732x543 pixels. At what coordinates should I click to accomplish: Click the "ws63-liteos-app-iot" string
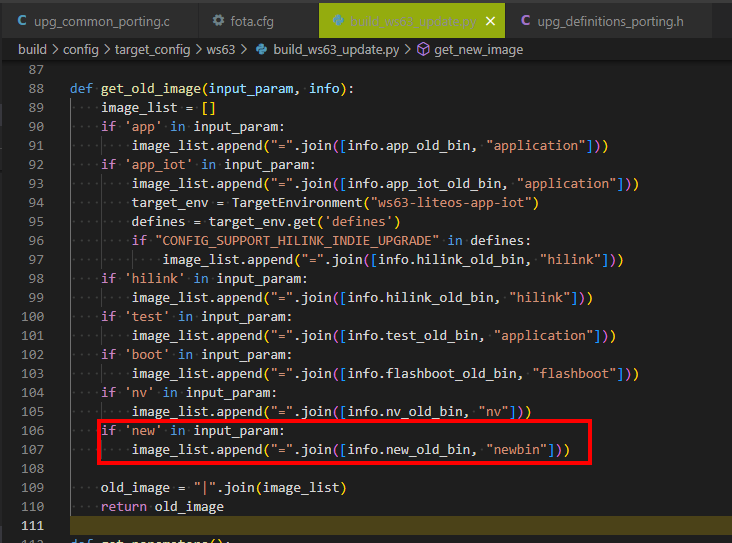tap(451, 203)
